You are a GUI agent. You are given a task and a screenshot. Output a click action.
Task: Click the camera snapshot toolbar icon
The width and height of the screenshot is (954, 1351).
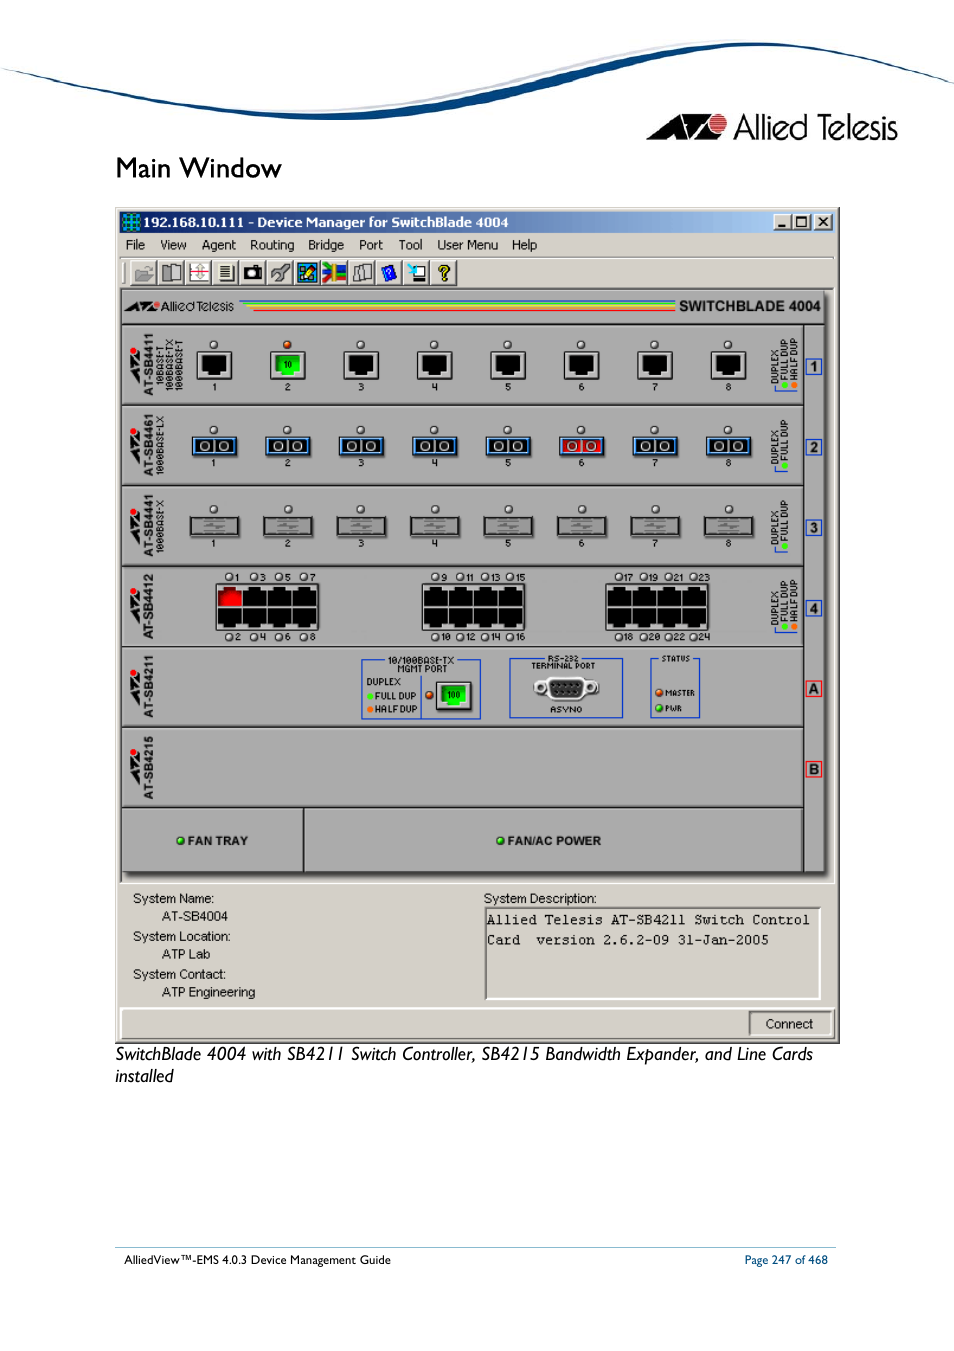click(253, 272)
